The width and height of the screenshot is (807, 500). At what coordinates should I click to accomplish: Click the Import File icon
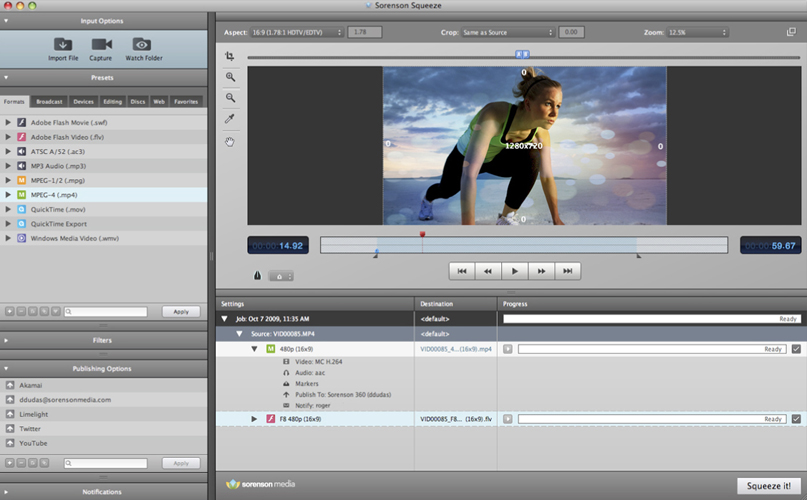pyautogui.click(x=62, y=44)
